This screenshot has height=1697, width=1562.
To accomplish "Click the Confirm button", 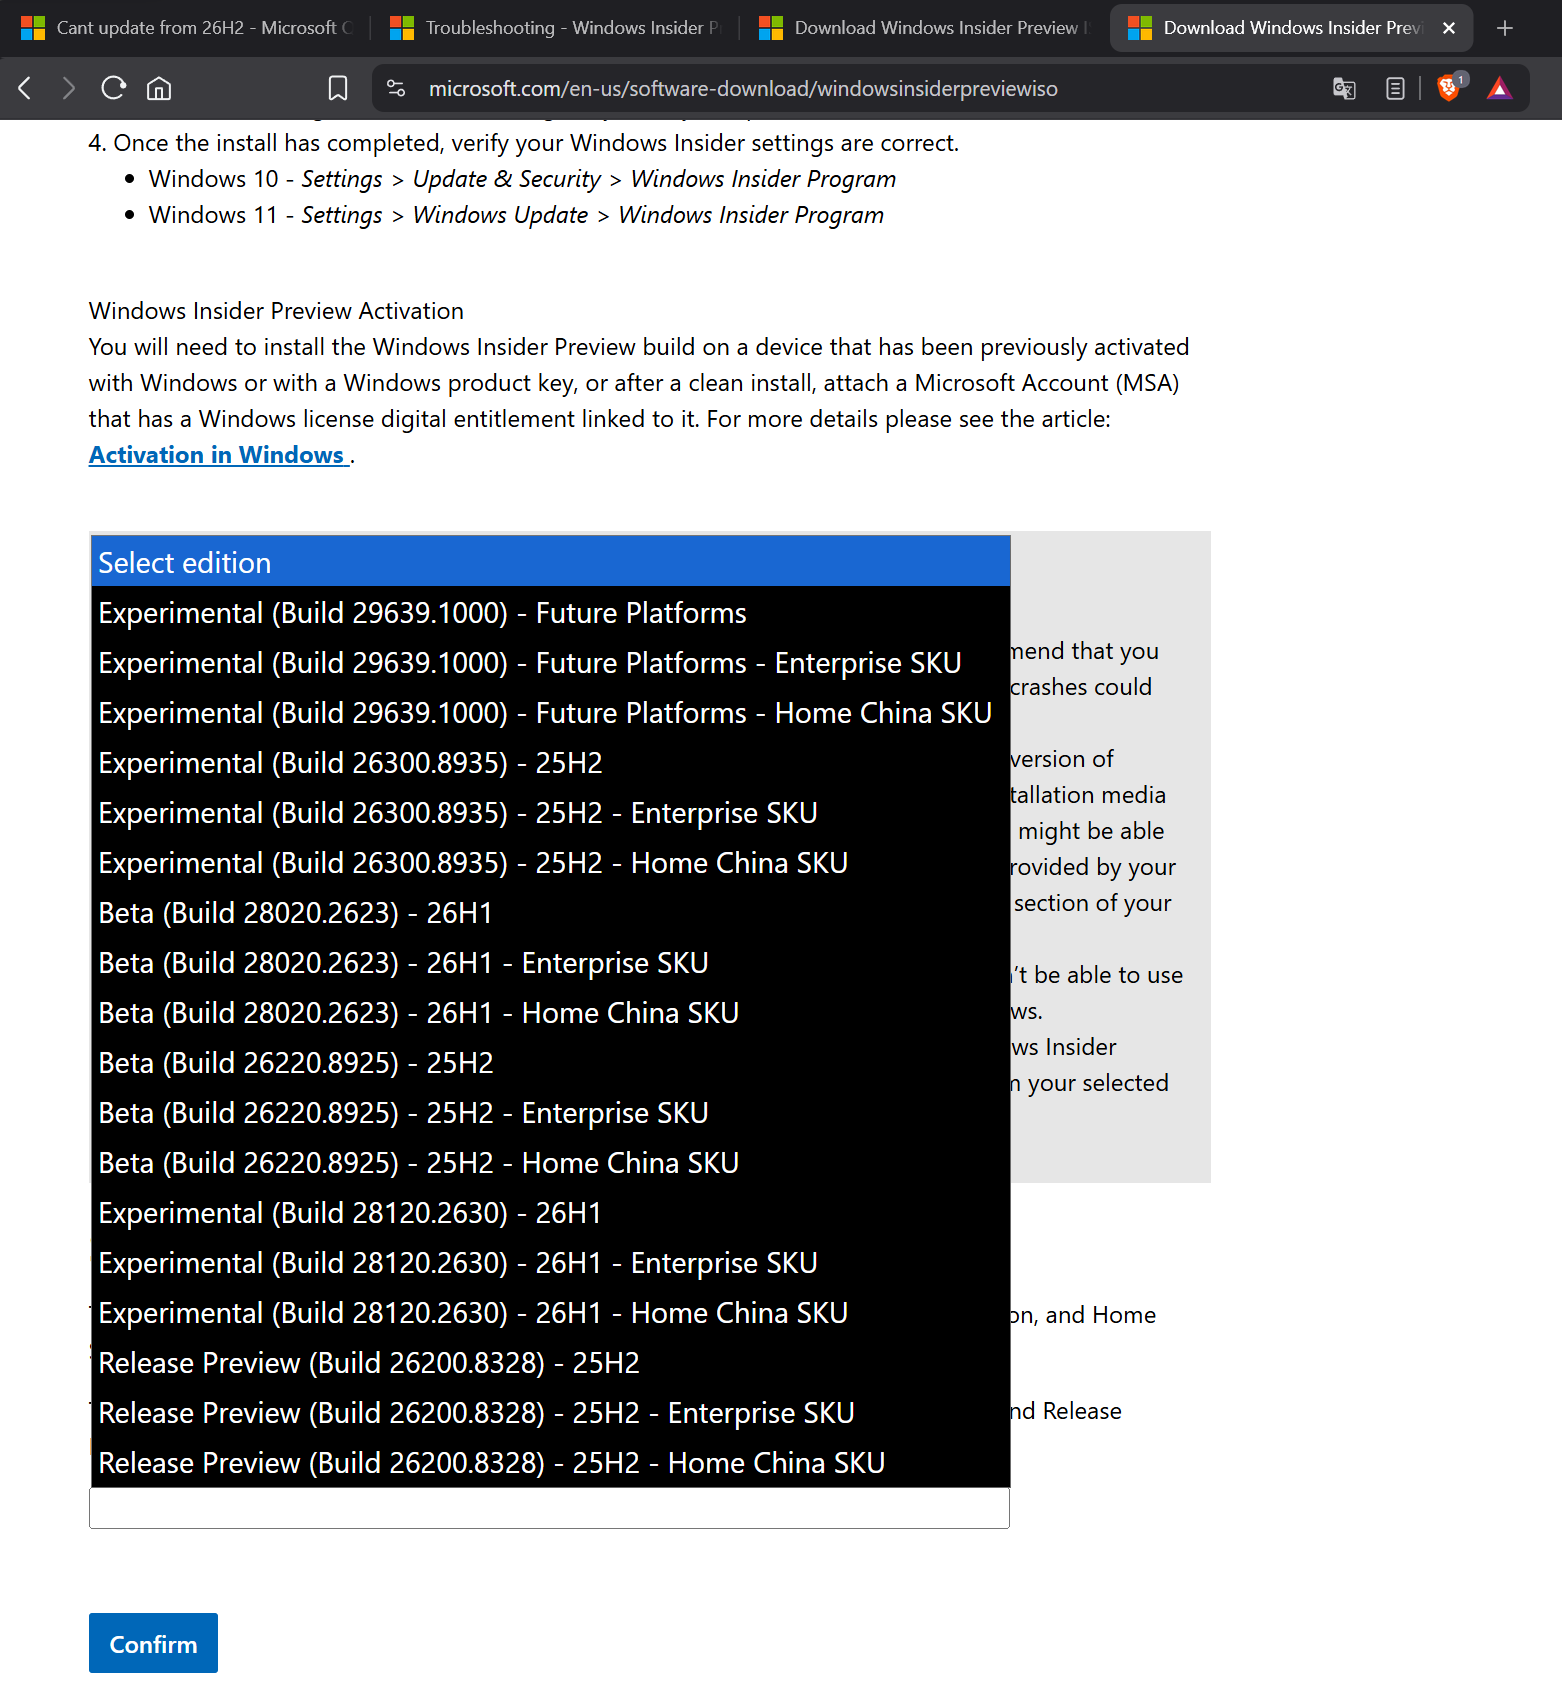I will click(x=153, y=1643).
